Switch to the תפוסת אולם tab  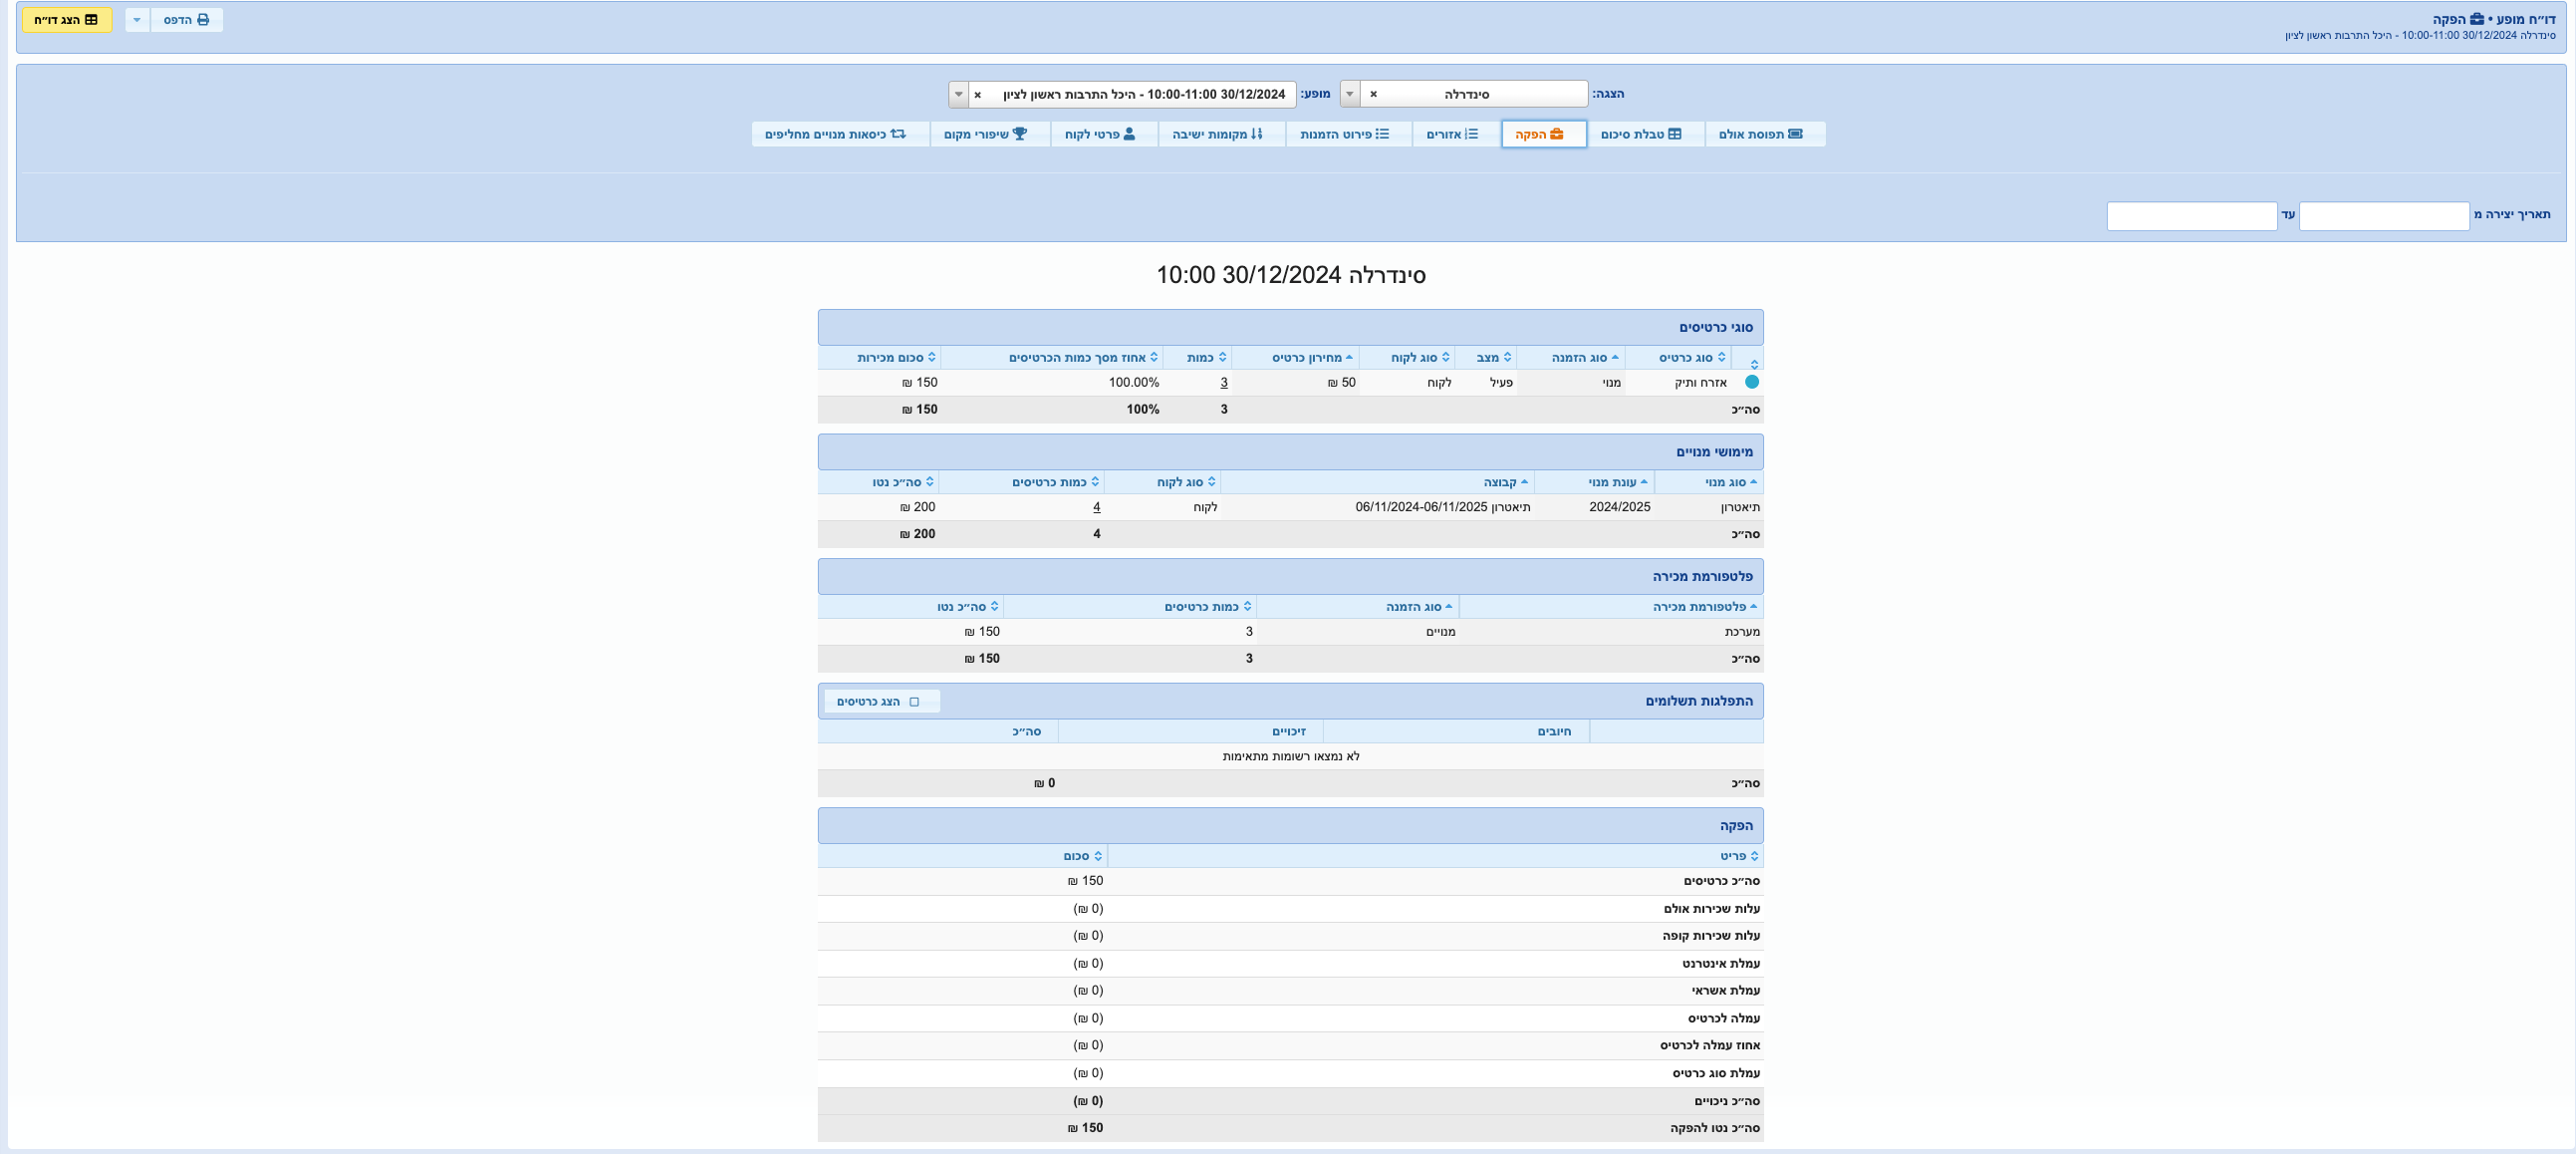1765,134
